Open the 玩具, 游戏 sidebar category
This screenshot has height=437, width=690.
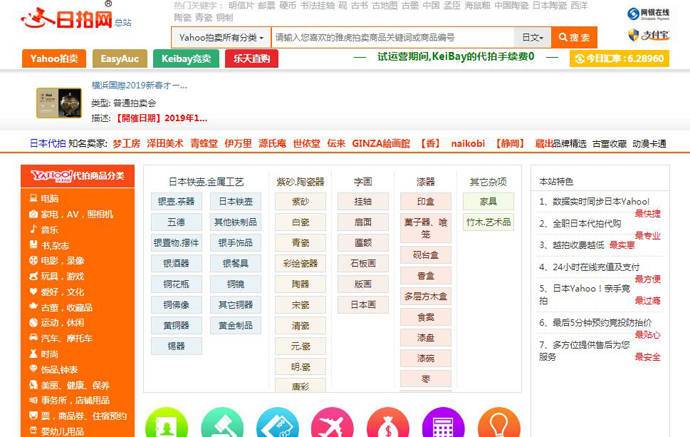click(x=56, y=276)
